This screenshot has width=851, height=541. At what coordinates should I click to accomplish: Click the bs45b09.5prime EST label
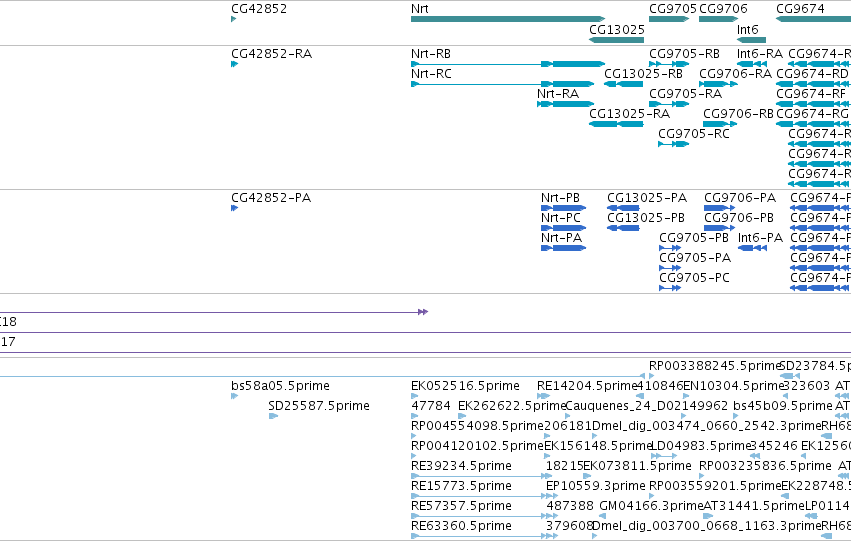782,406
